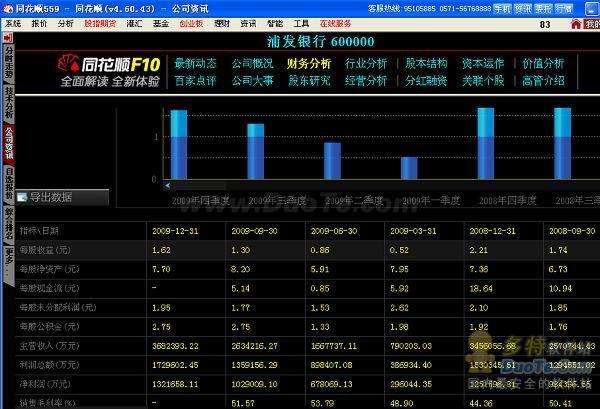The height and width of the screenshot is (409, 600).
Task: Open the 资本运作 F10 section
Action: (x=483, y=64)
